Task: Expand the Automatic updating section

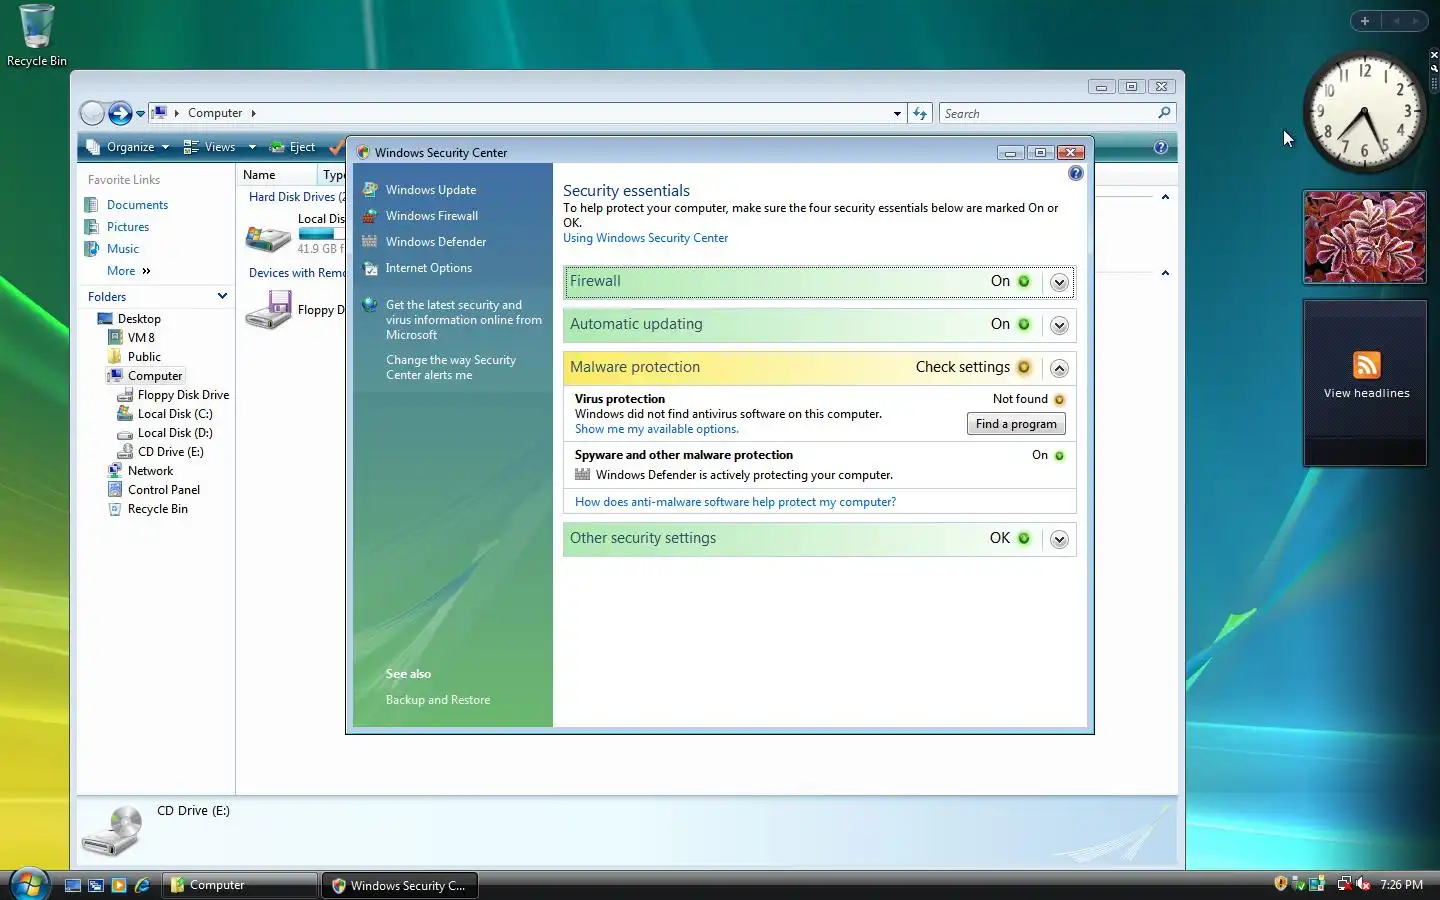Action: [1059, 326]
